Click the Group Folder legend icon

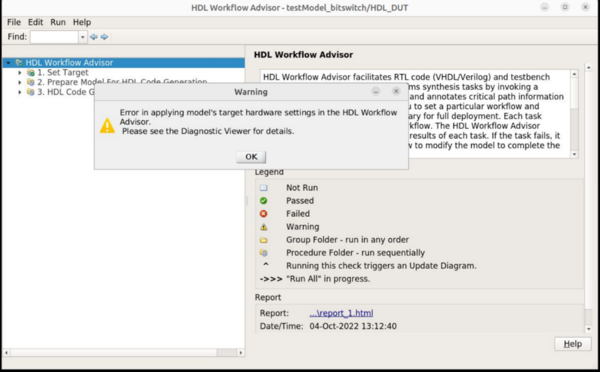264,240
